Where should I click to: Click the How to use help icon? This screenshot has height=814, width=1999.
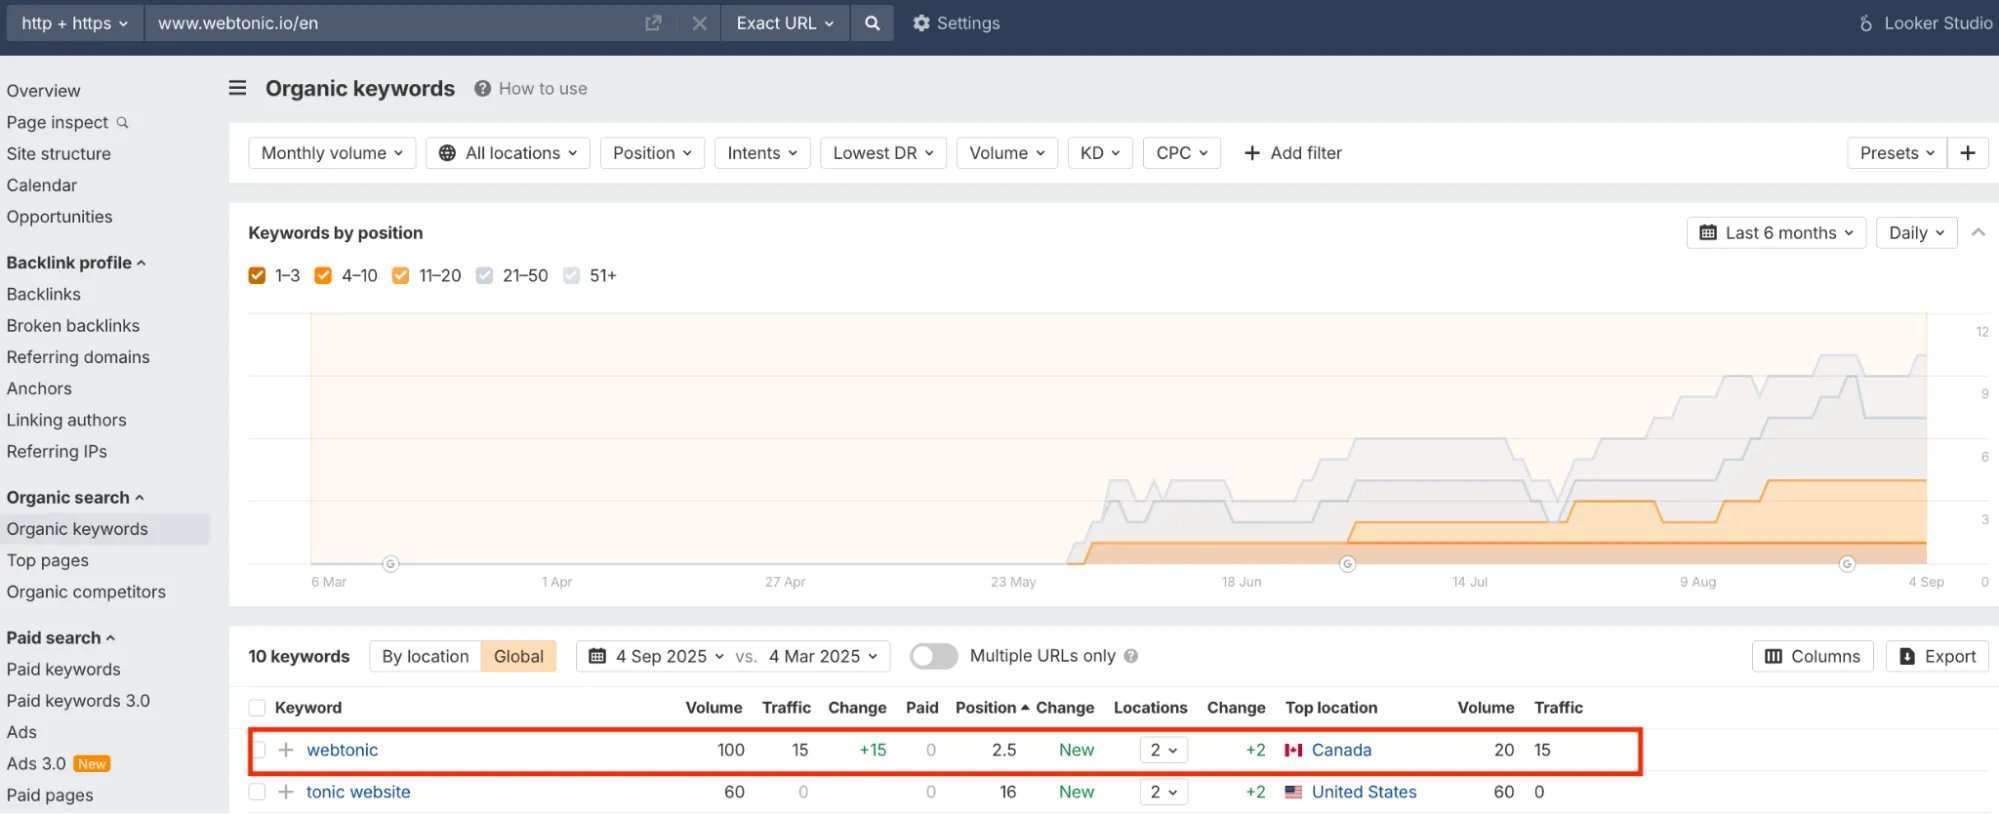[x=482, y=88]
